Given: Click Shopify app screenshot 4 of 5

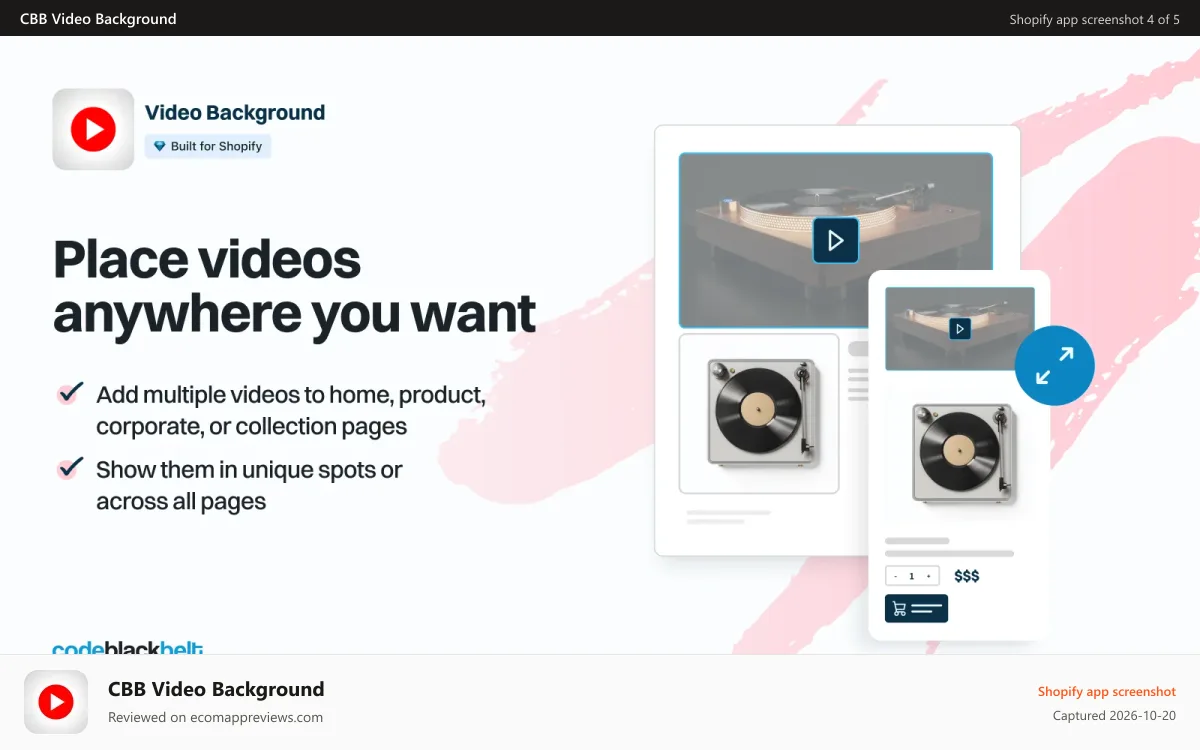Looking at the screenshot, I should [x=1094, y=19].
